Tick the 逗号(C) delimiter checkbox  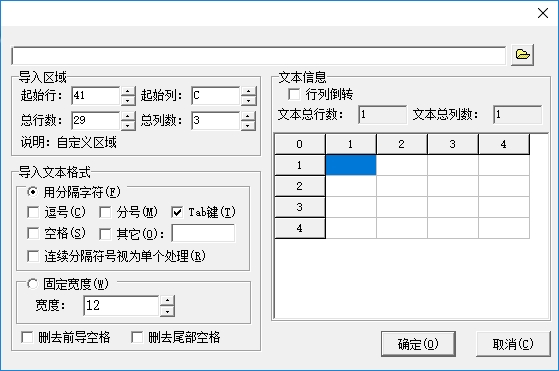[x=33, y=212]
